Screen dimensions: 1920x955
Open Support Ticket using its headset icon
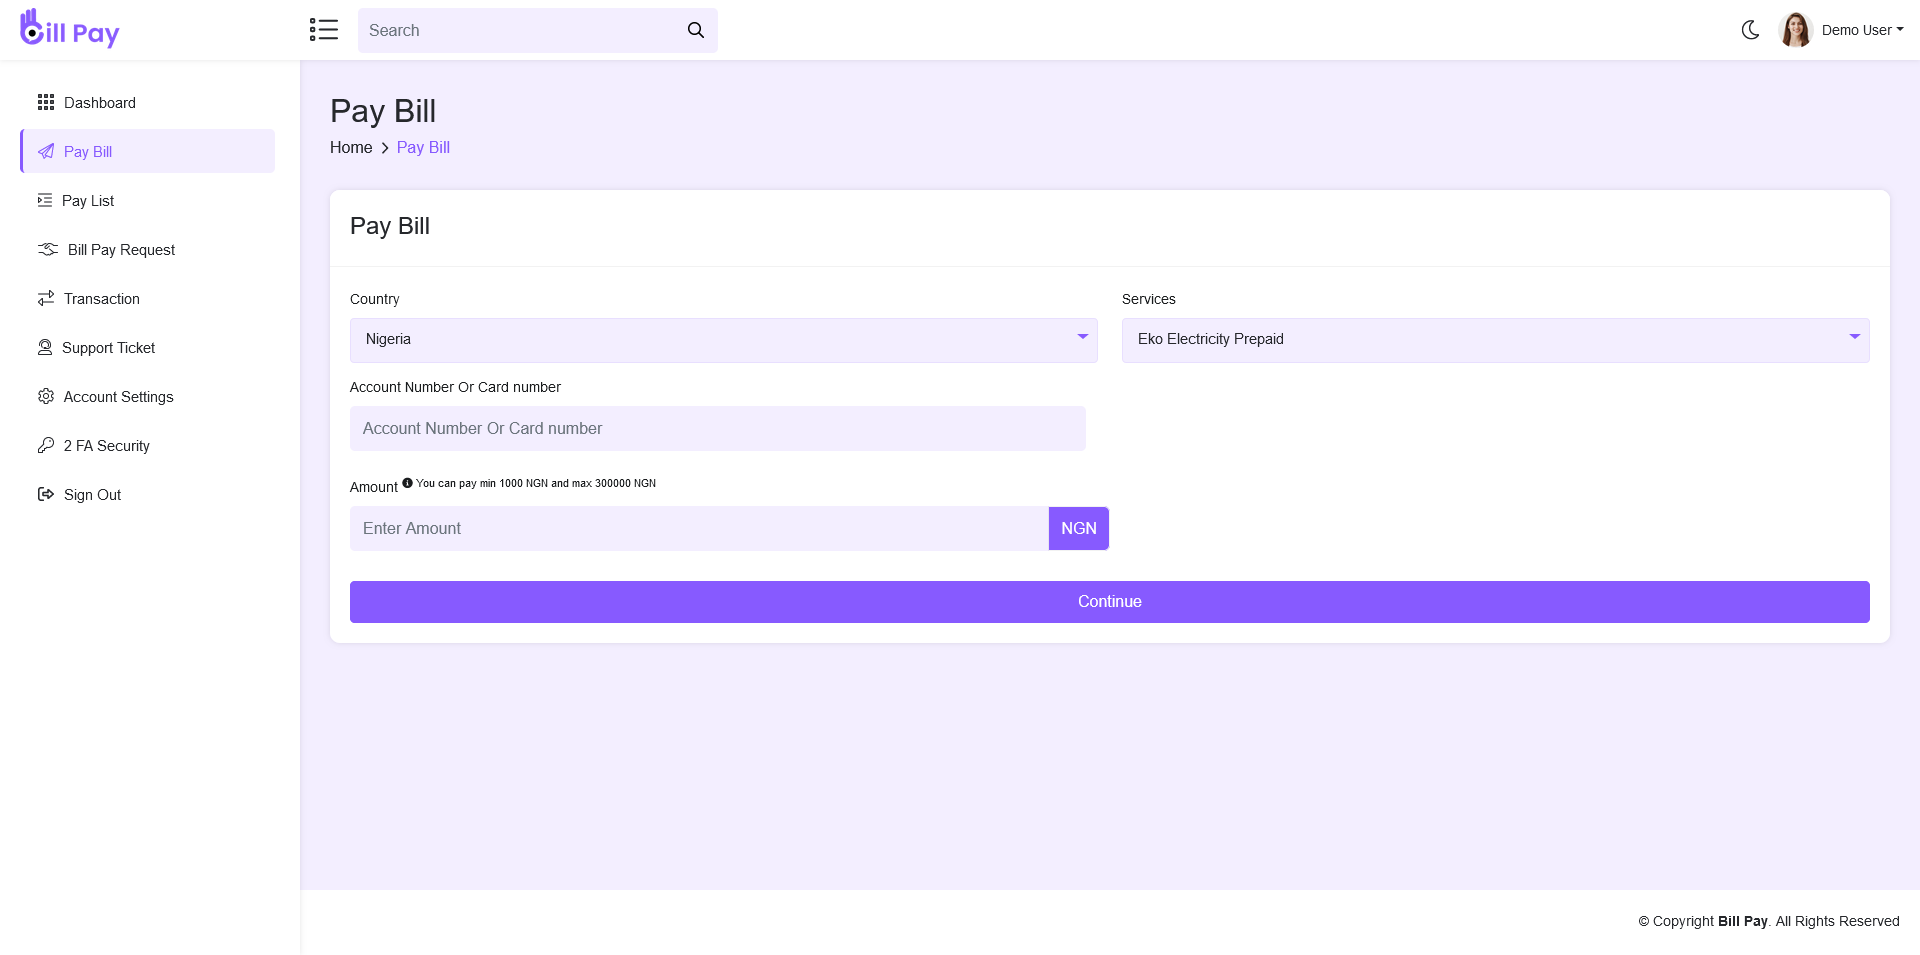point(44,347)
